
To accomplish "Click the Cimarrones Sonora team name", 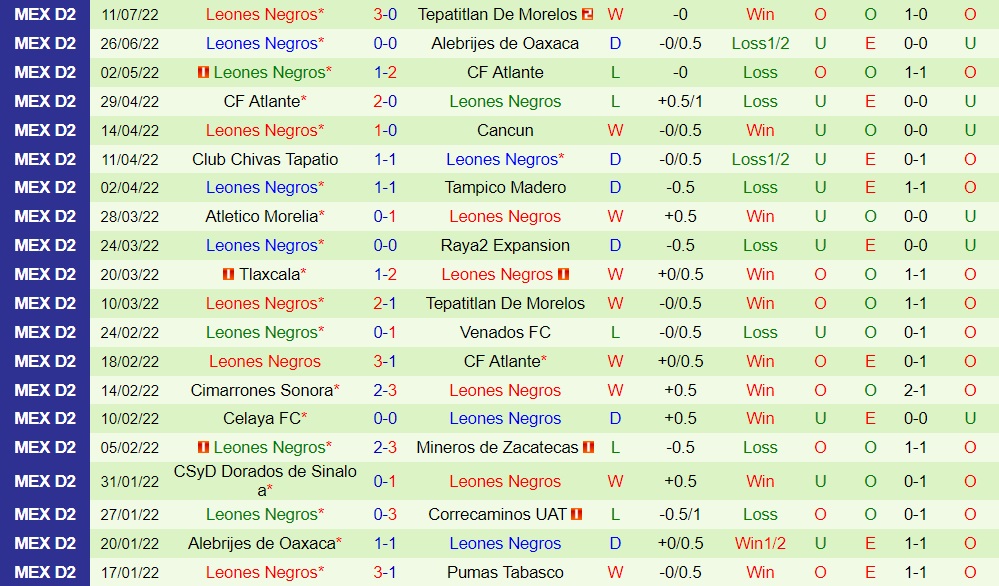I will click(x=262, y=391).
